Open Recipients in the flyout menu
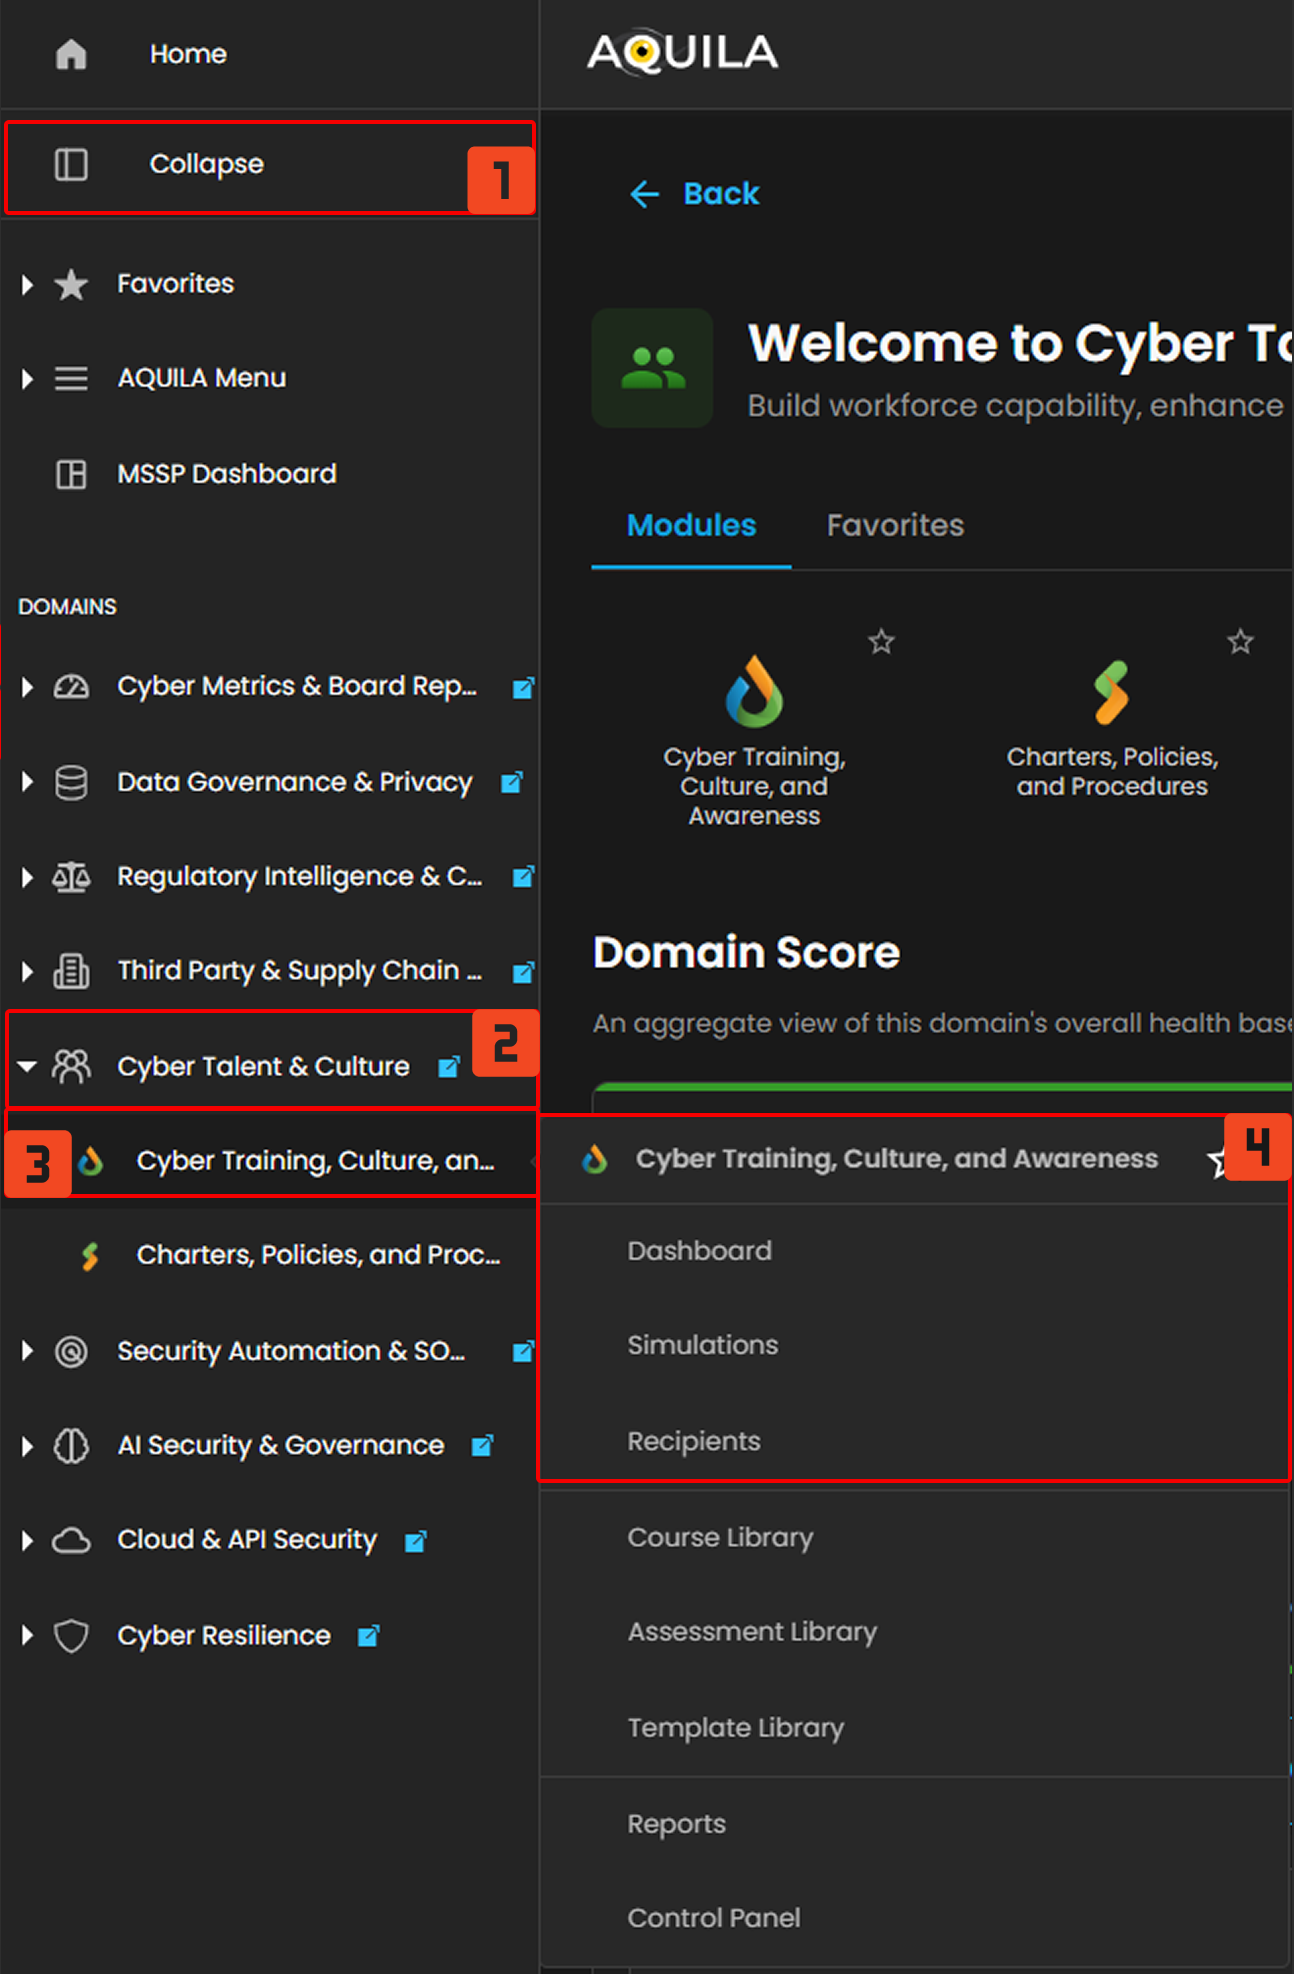This screenshot has height=1974, width=1294. (694, 1442)
